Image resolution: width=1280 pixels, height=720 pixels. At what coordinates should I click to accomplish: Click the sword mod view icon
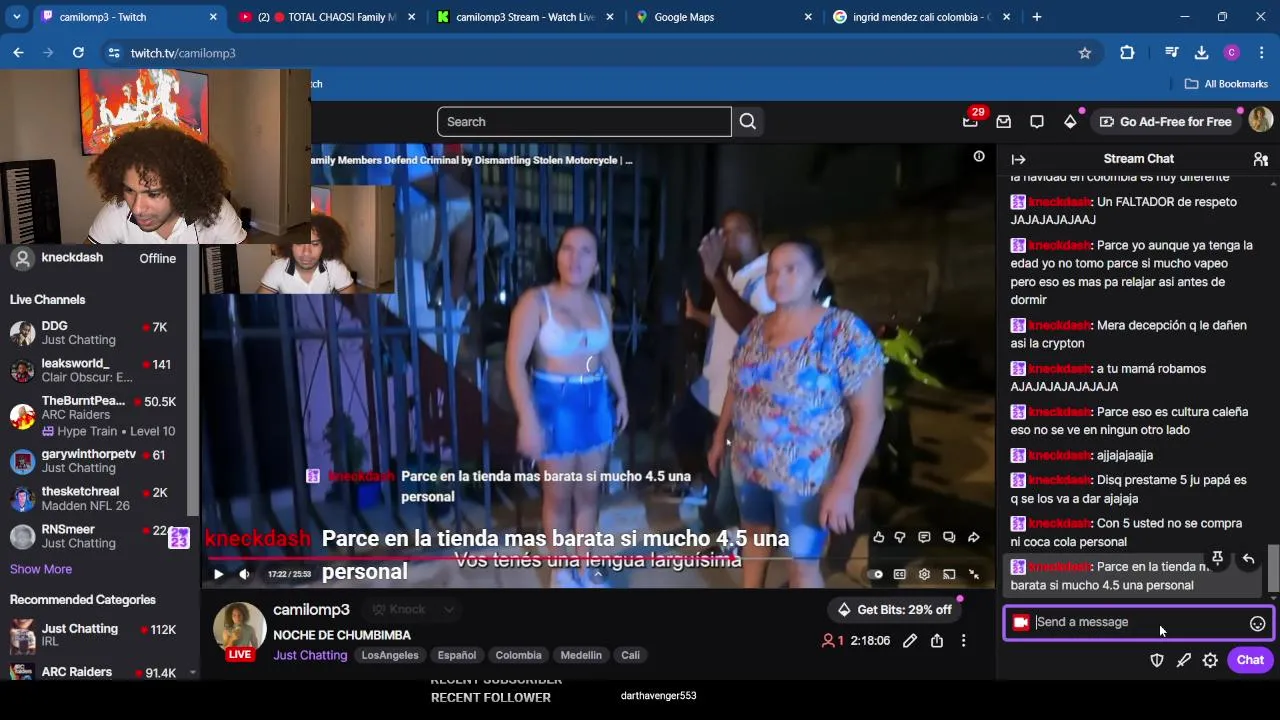pyautogui.click(x=1184, y=660)
